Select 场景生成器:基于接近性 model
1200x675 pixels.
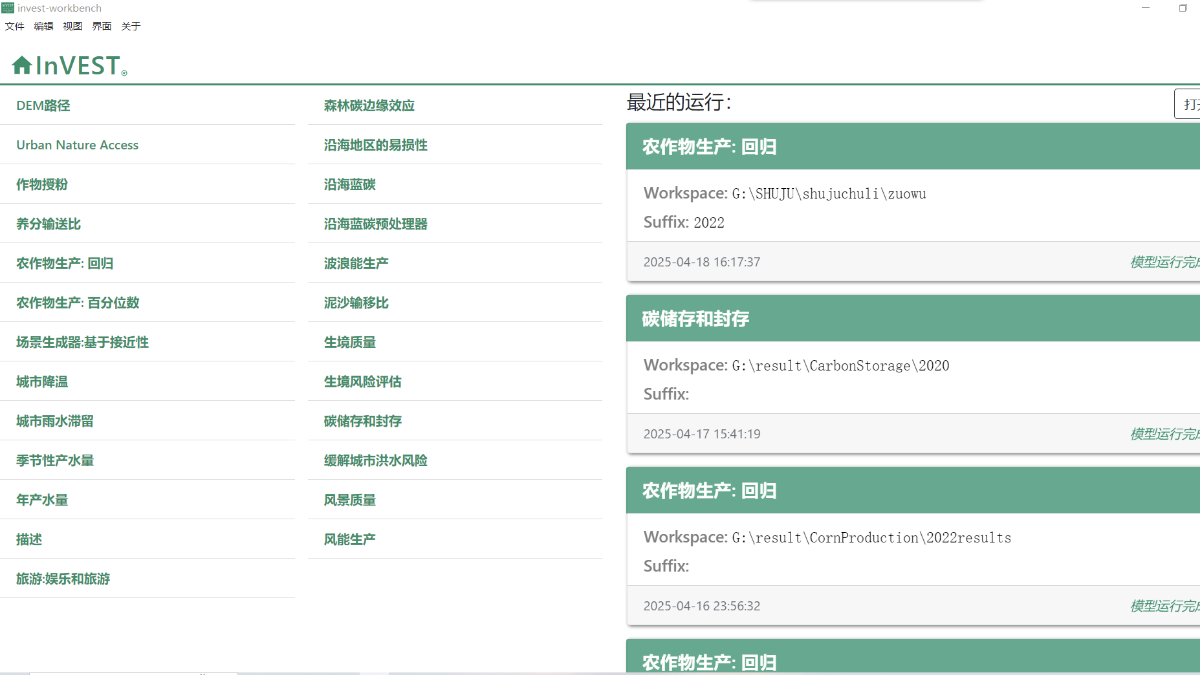(147, 342)
